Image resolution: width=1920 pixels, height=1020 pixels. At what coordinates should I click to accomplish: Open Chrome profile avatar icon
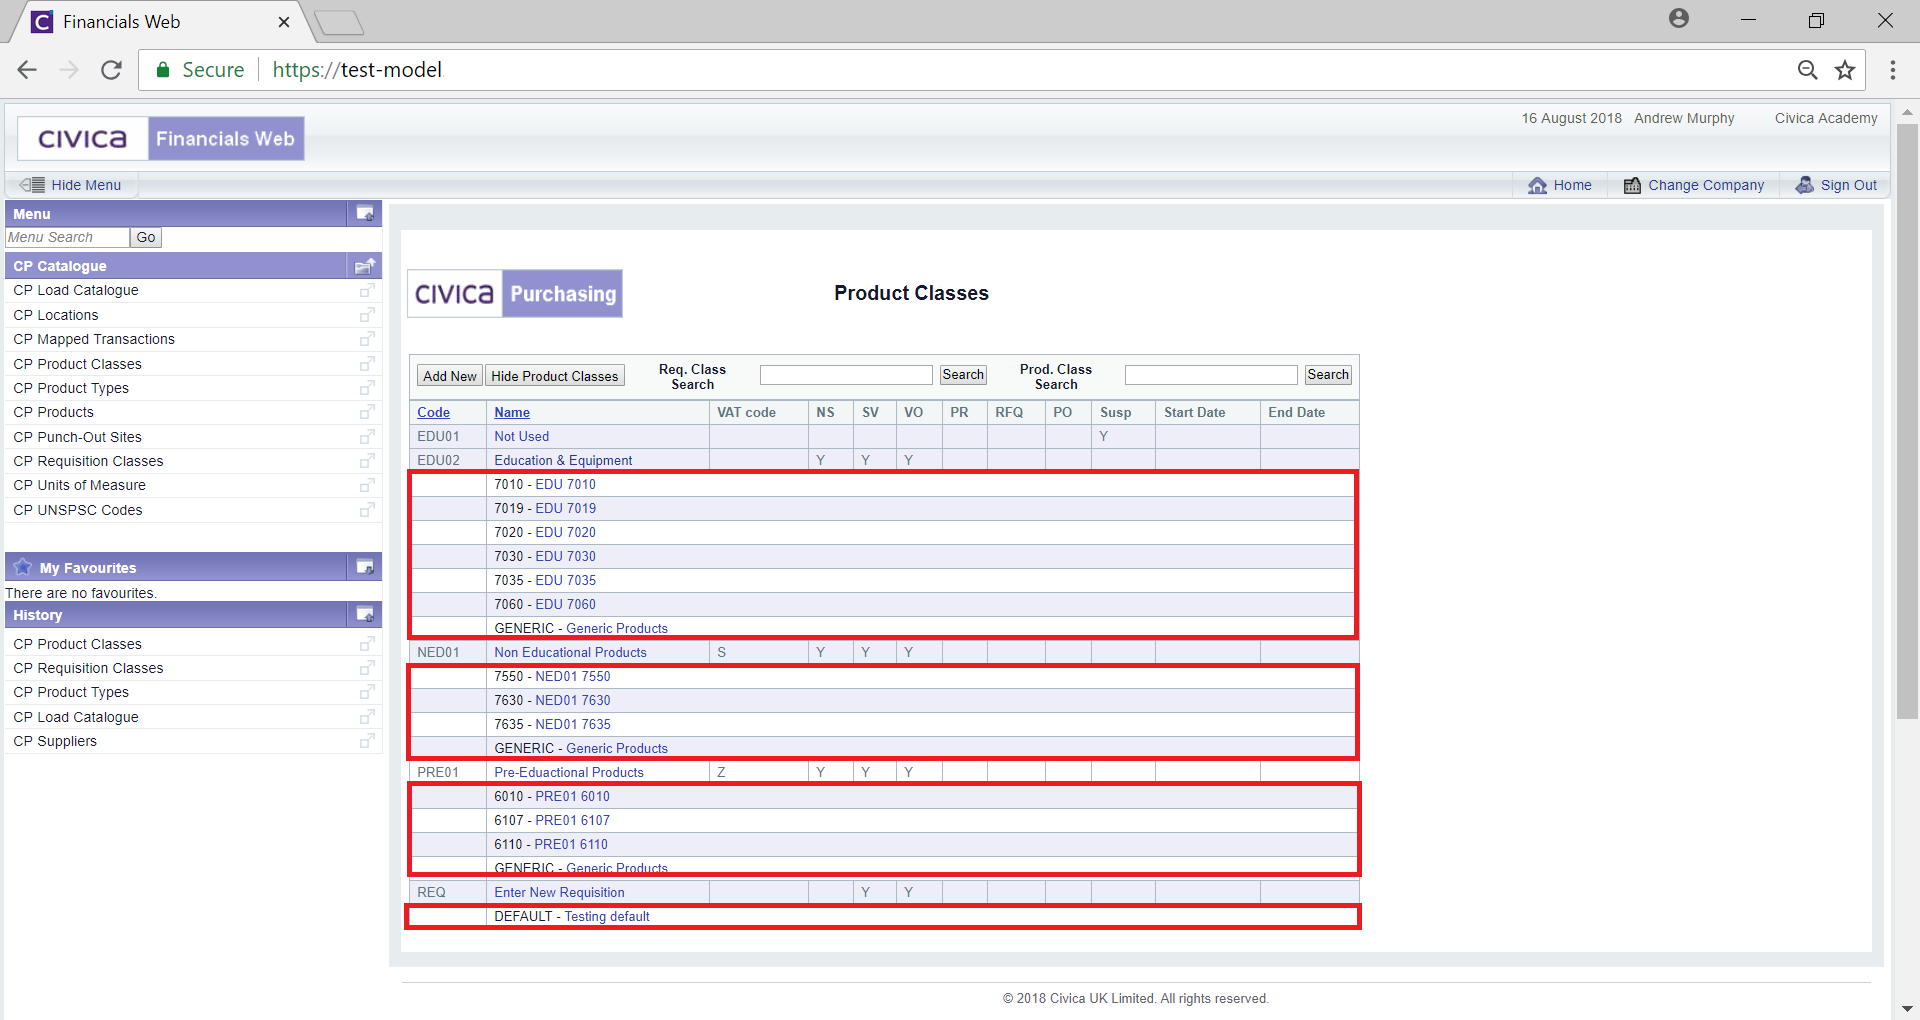[x=1679, y=18]
